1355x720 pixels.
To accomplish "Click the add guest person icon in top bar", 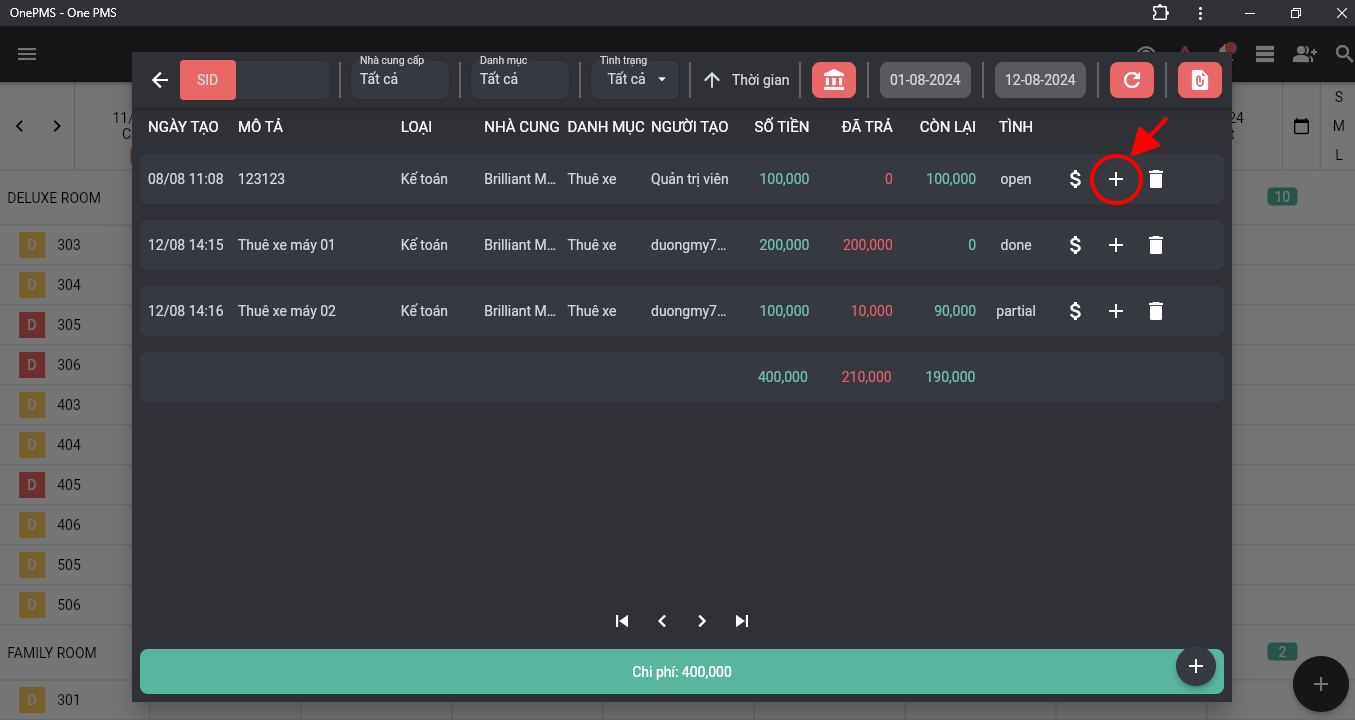I will 1305,54.
